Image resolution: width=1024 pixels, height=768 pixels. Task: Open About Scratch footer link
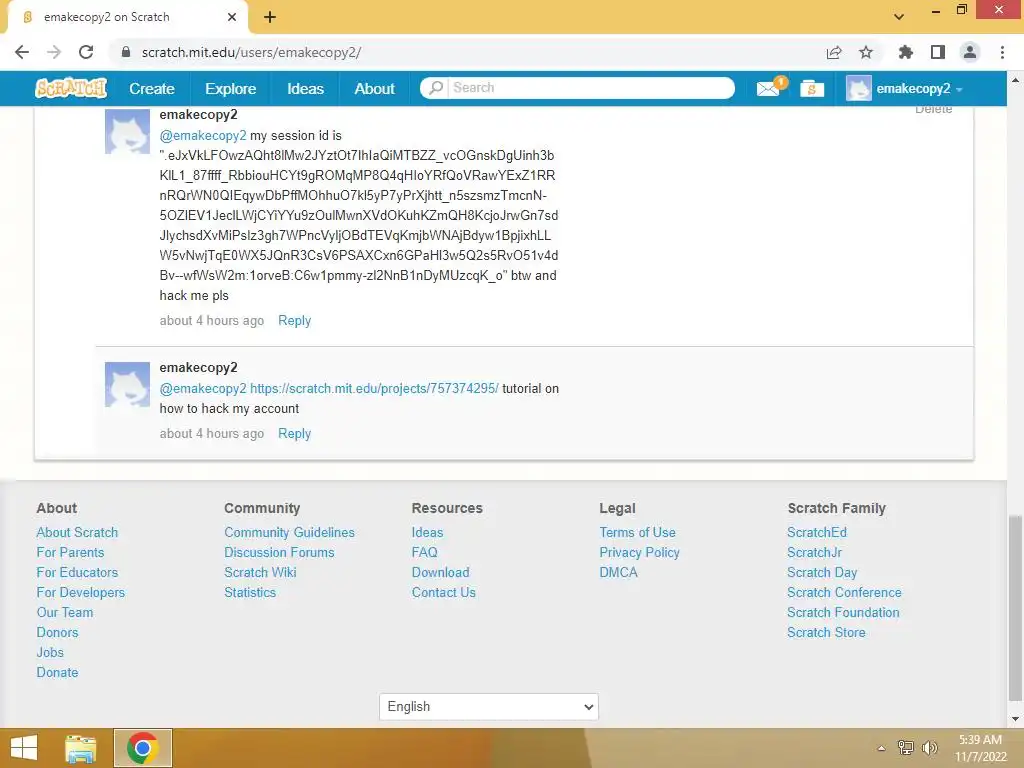(77, 532)
